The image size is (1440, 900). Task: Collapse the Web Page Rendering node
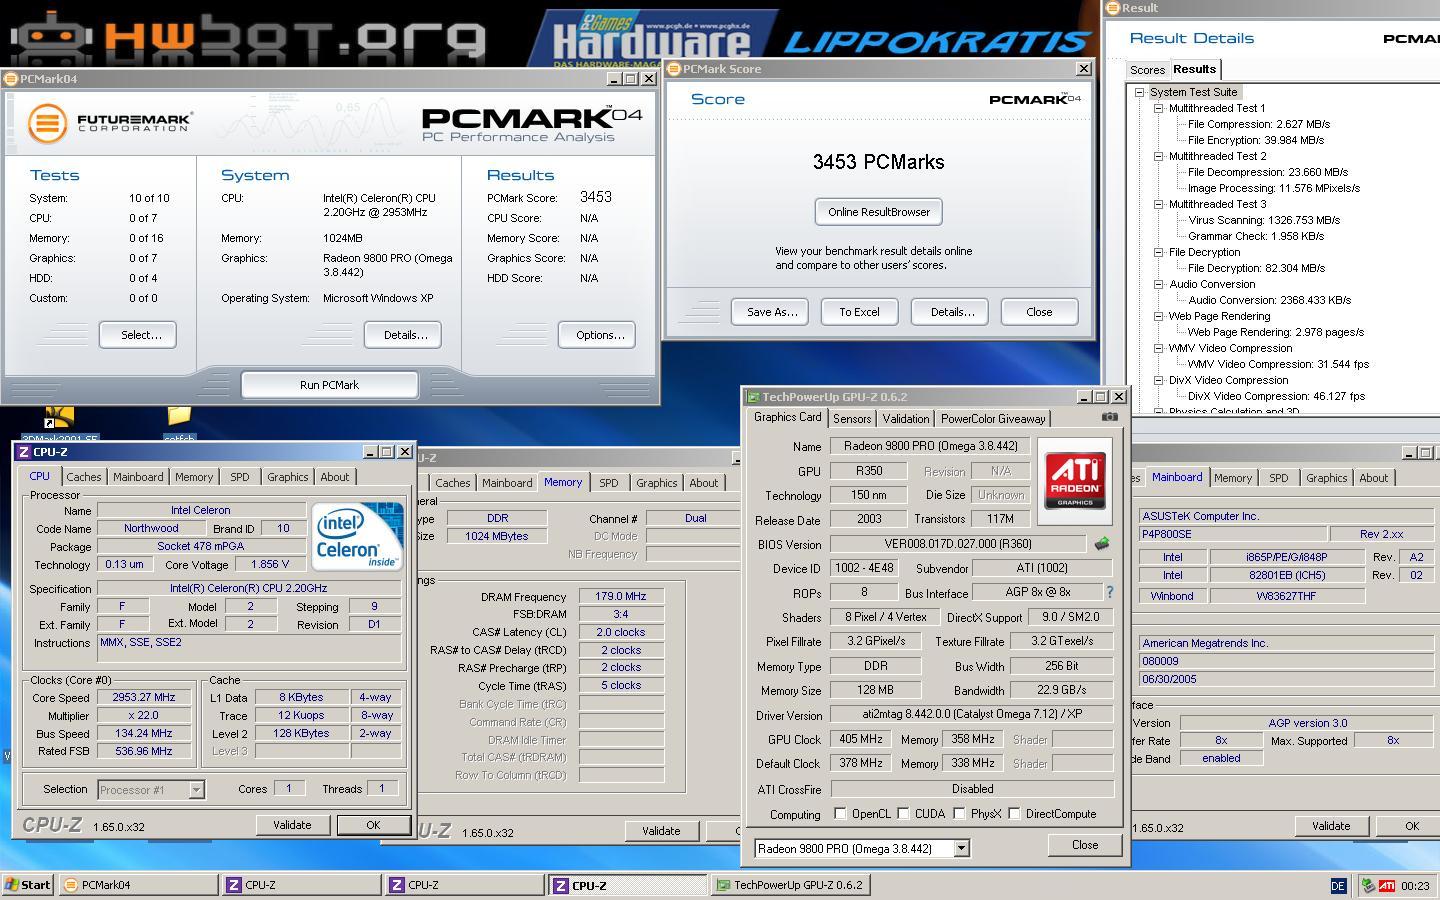point(1159,316)
